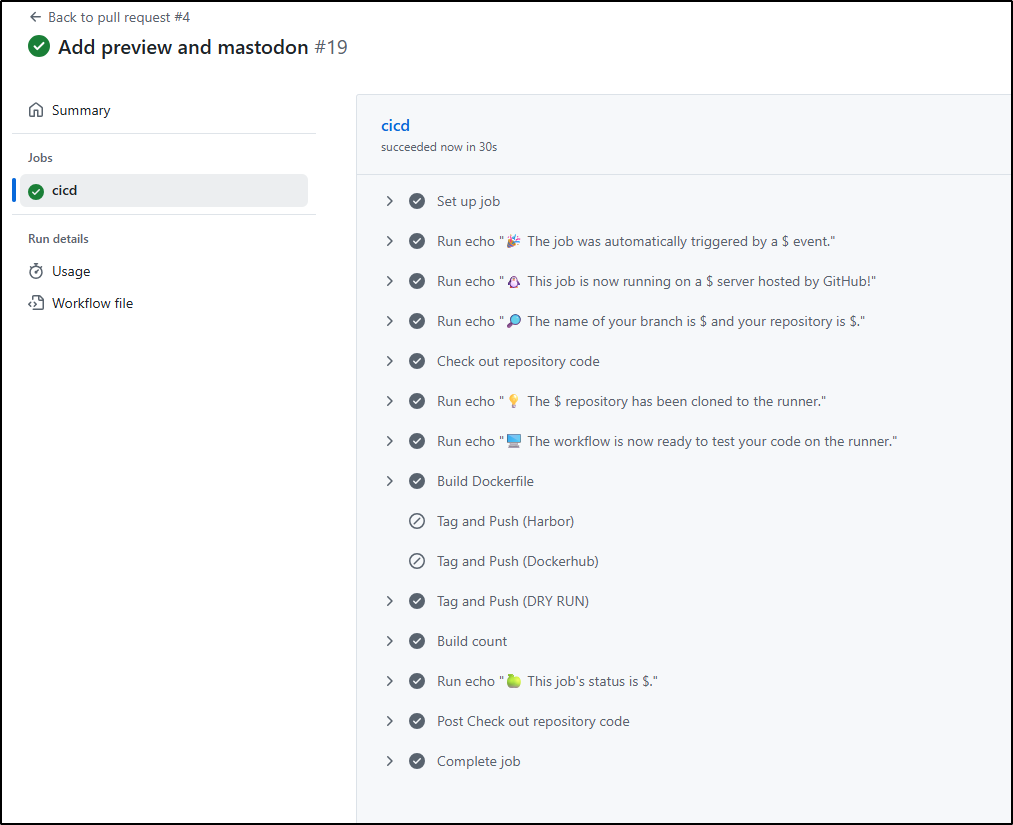Click the skipped icon for Harbor push

[x=417, y=521]
